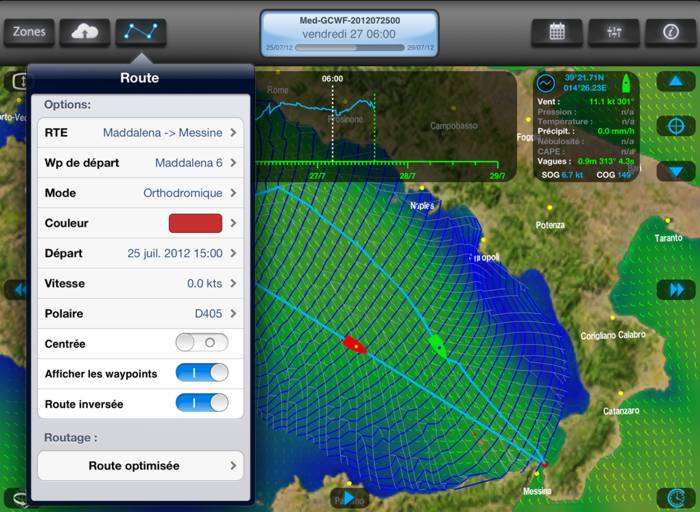Tap the crosshair center map icon
Image resolution: width=700 pixels, height=512 pixels.
click(x=675, y=126)
